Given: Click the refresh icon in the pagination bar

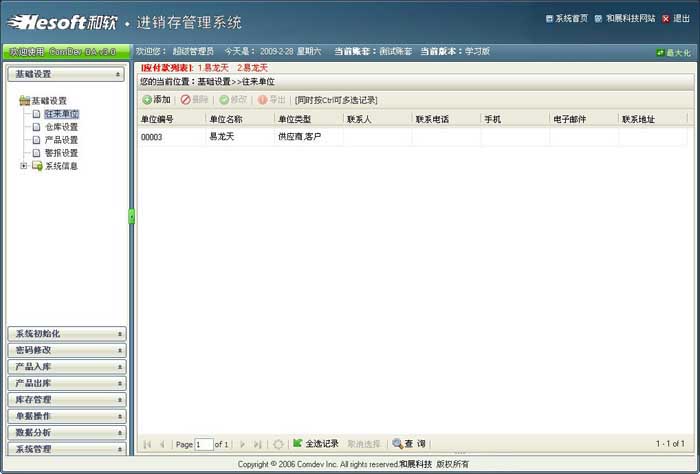Looking at the screenshot, I should pos(279,443).
